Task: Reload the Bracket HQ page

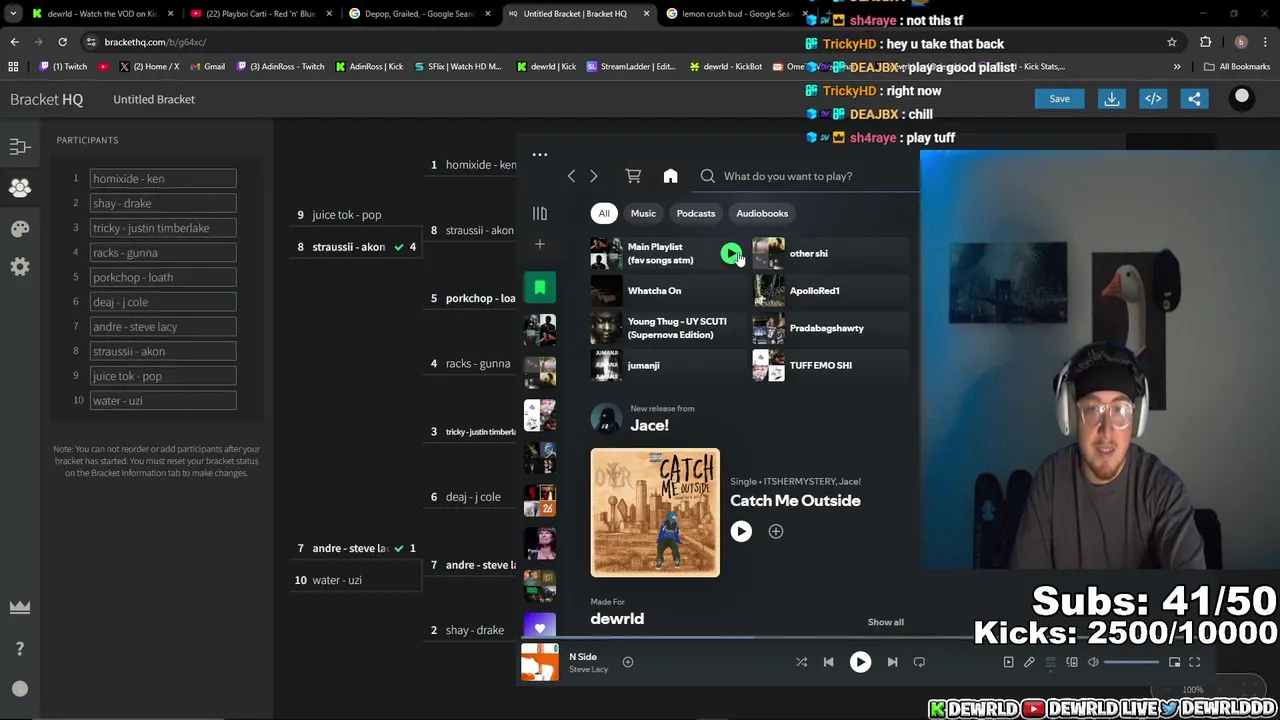Action: point(62,42)
